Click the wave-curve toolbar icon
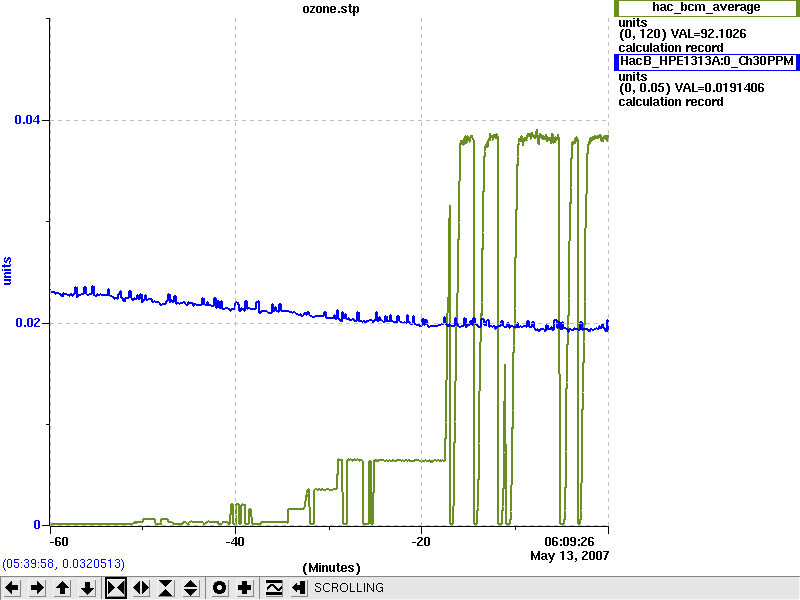Screen dimensions: 800x600 [x=274, y=588]
